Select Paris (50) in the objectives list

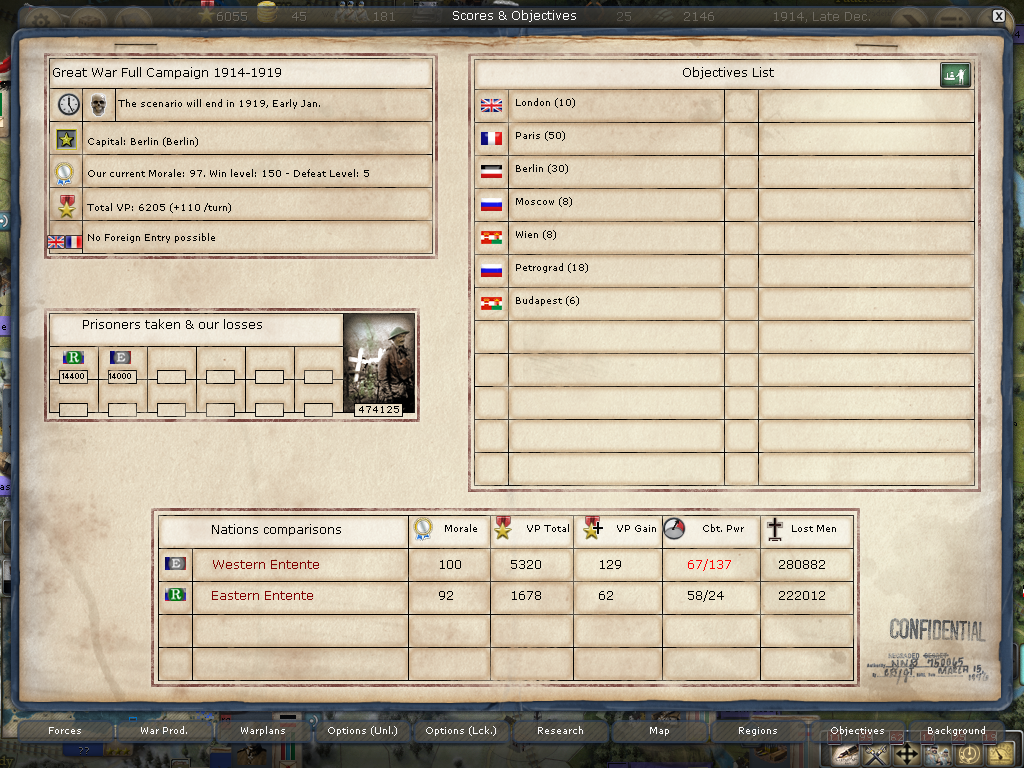[540, 136]
